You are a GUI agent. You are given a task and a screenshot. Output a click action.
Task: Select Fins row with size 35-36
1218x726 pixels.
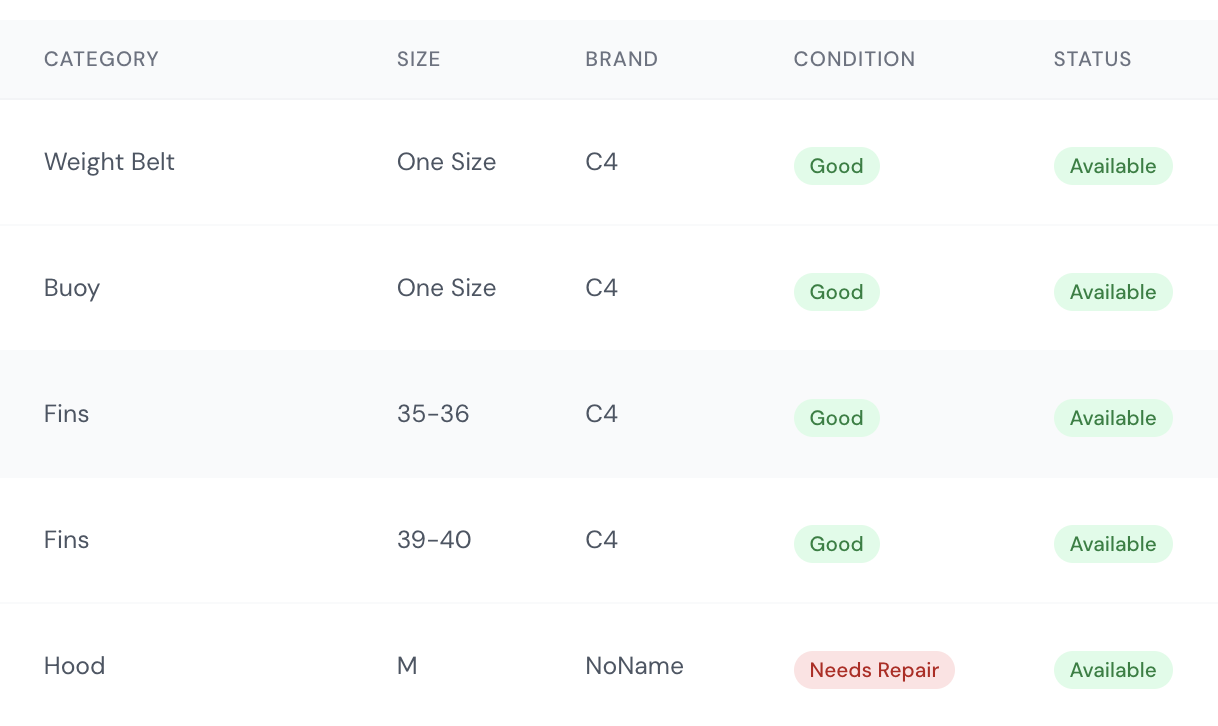tap(67, 414)
